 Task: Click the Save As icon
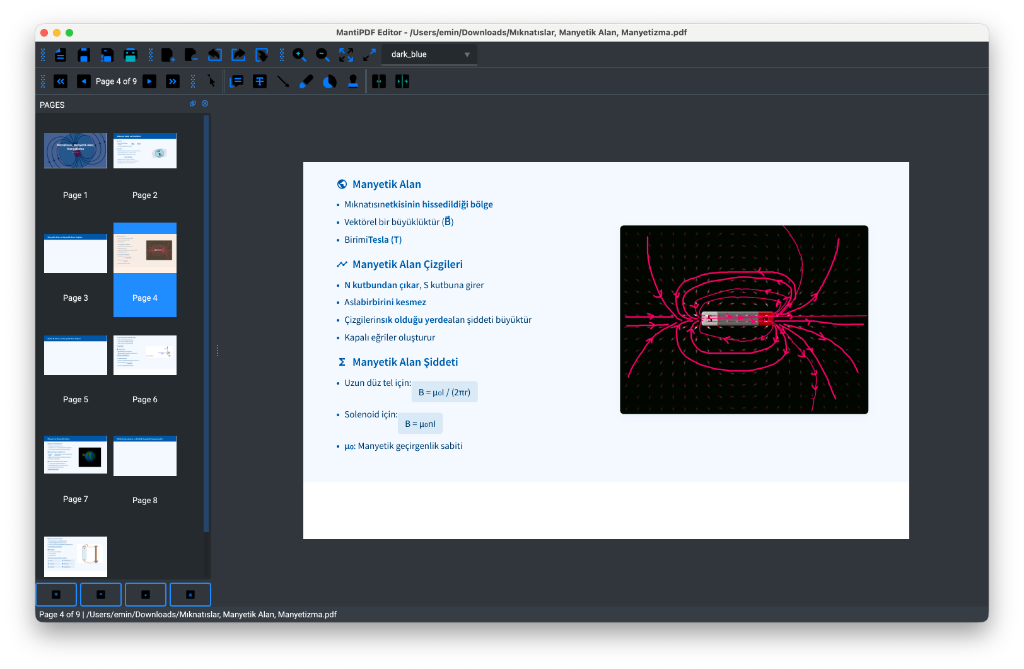[x=106, y=55]
